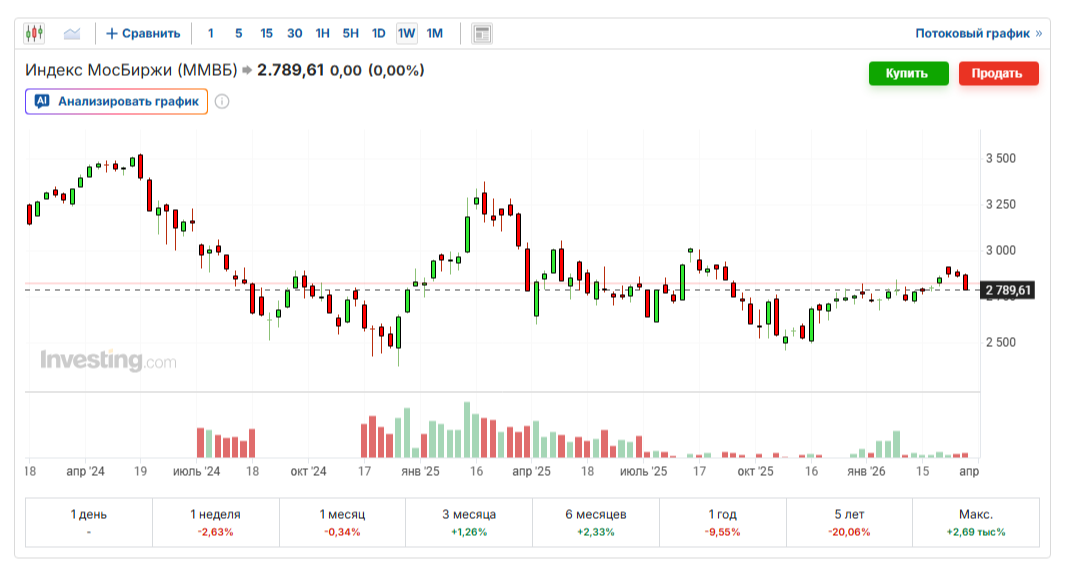
Task: Click the 2 500 price axis label
Action: pyautogui.click(x=1001, y=342)
